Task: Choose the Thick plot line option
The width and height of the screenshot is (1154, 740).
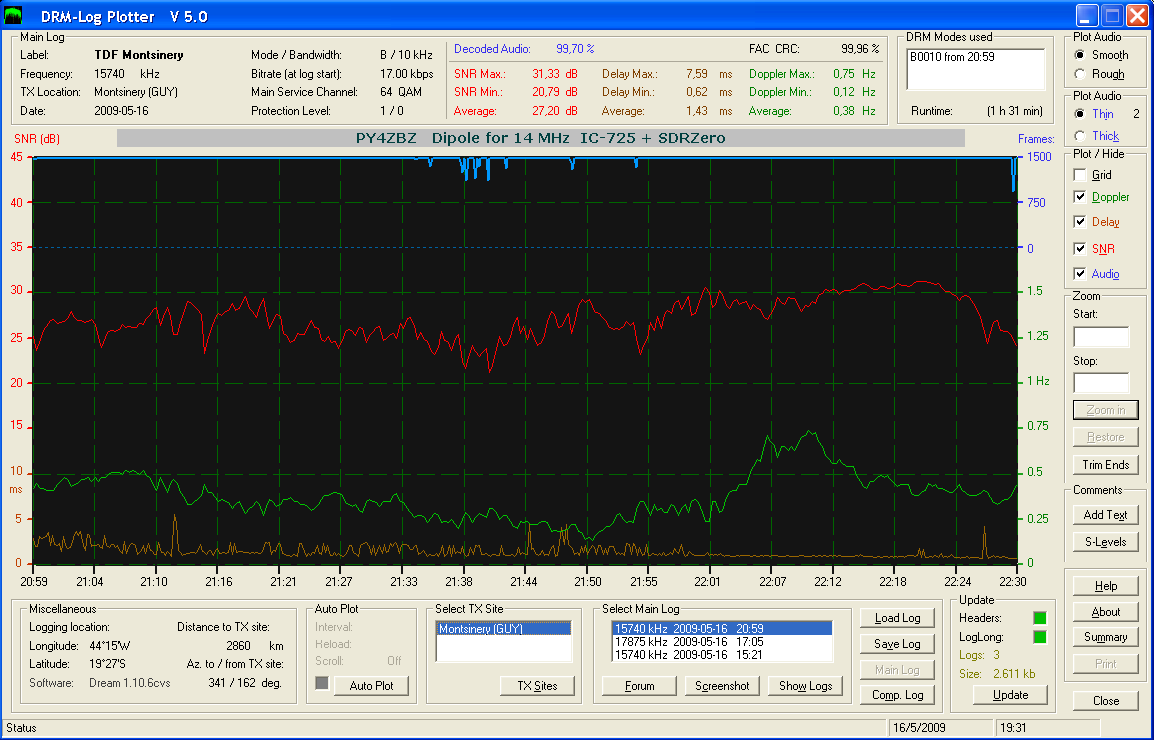Action: click(1080, 136)
